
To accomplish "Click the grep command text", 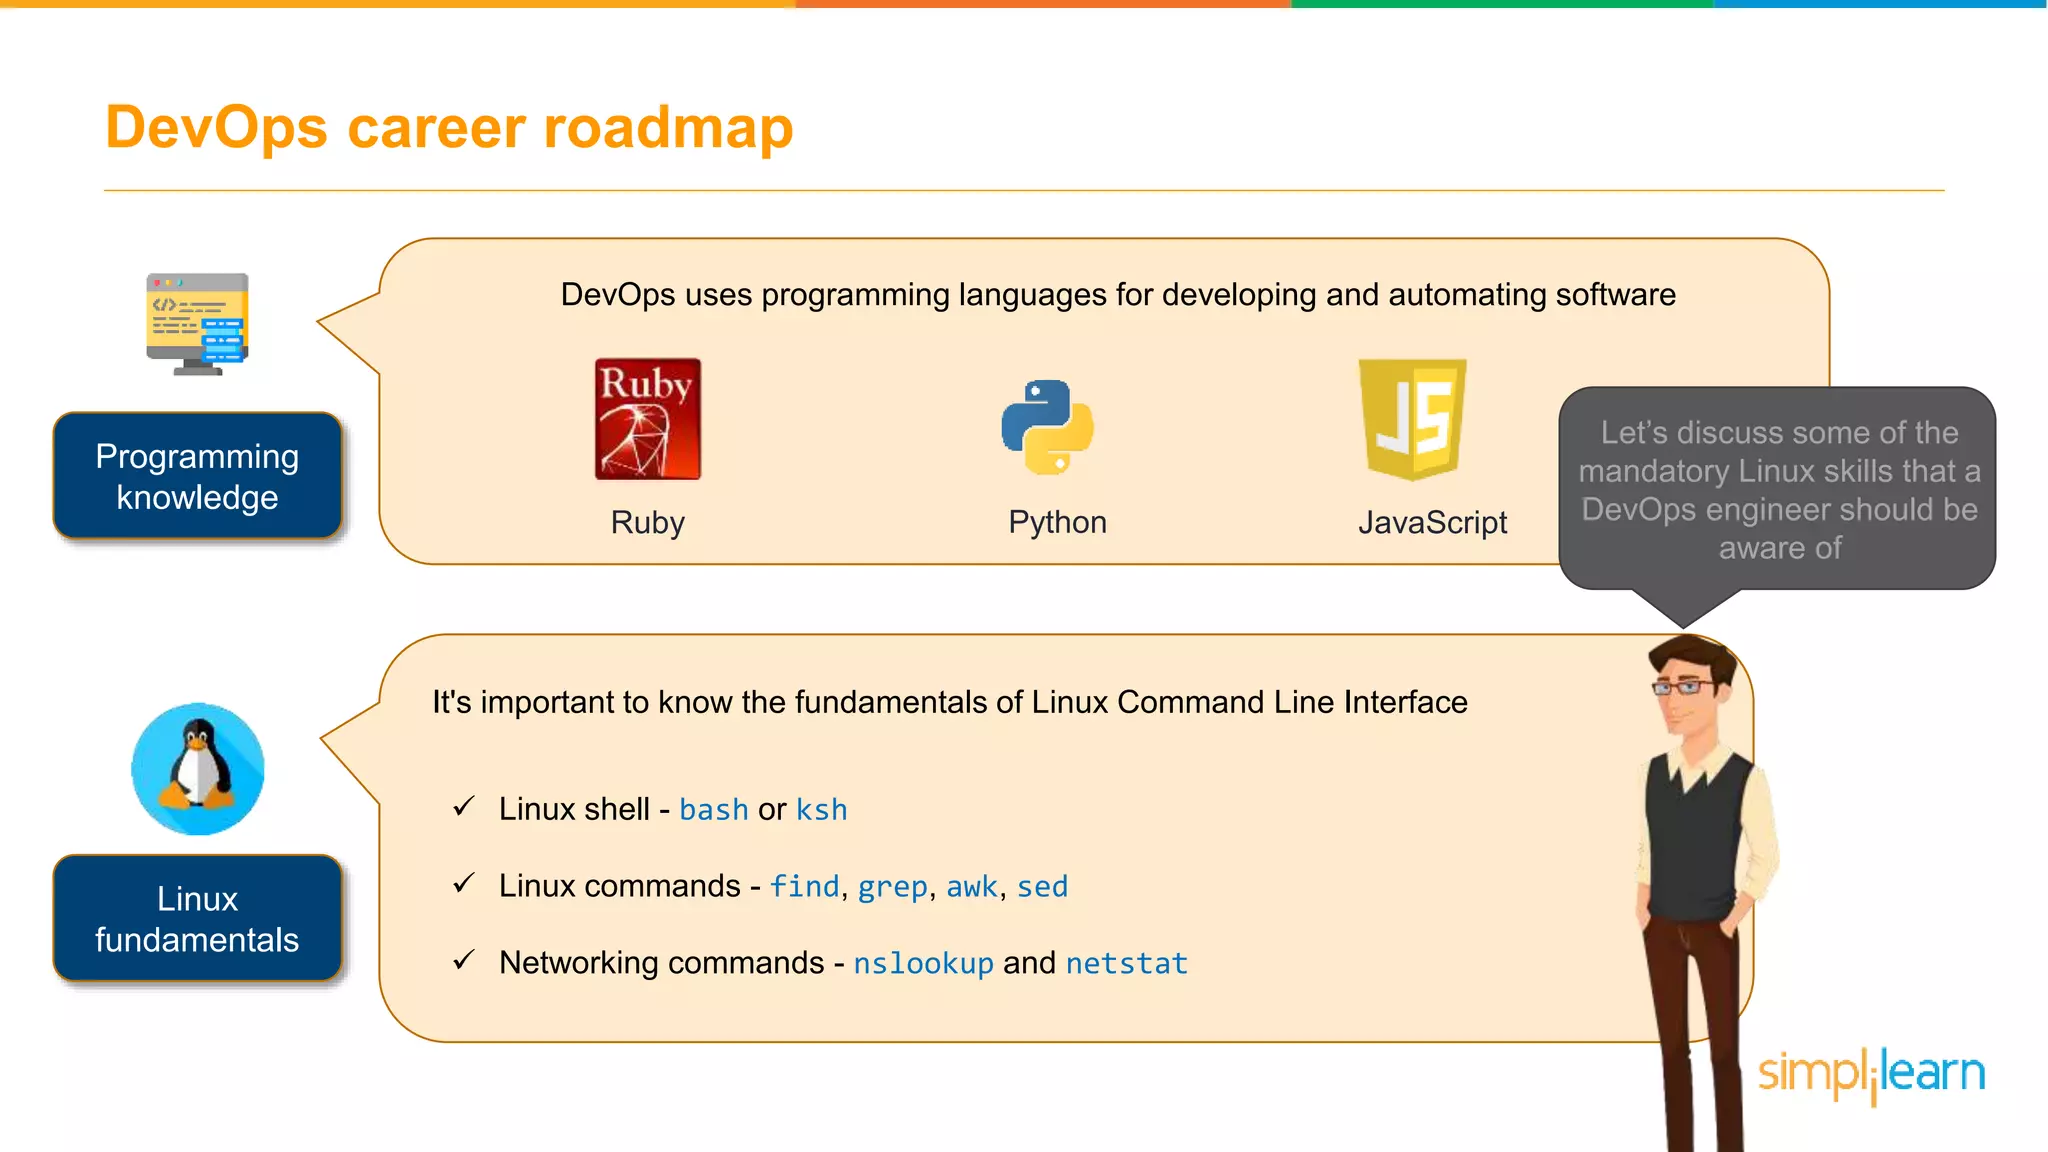I will (x=892, y=887).
